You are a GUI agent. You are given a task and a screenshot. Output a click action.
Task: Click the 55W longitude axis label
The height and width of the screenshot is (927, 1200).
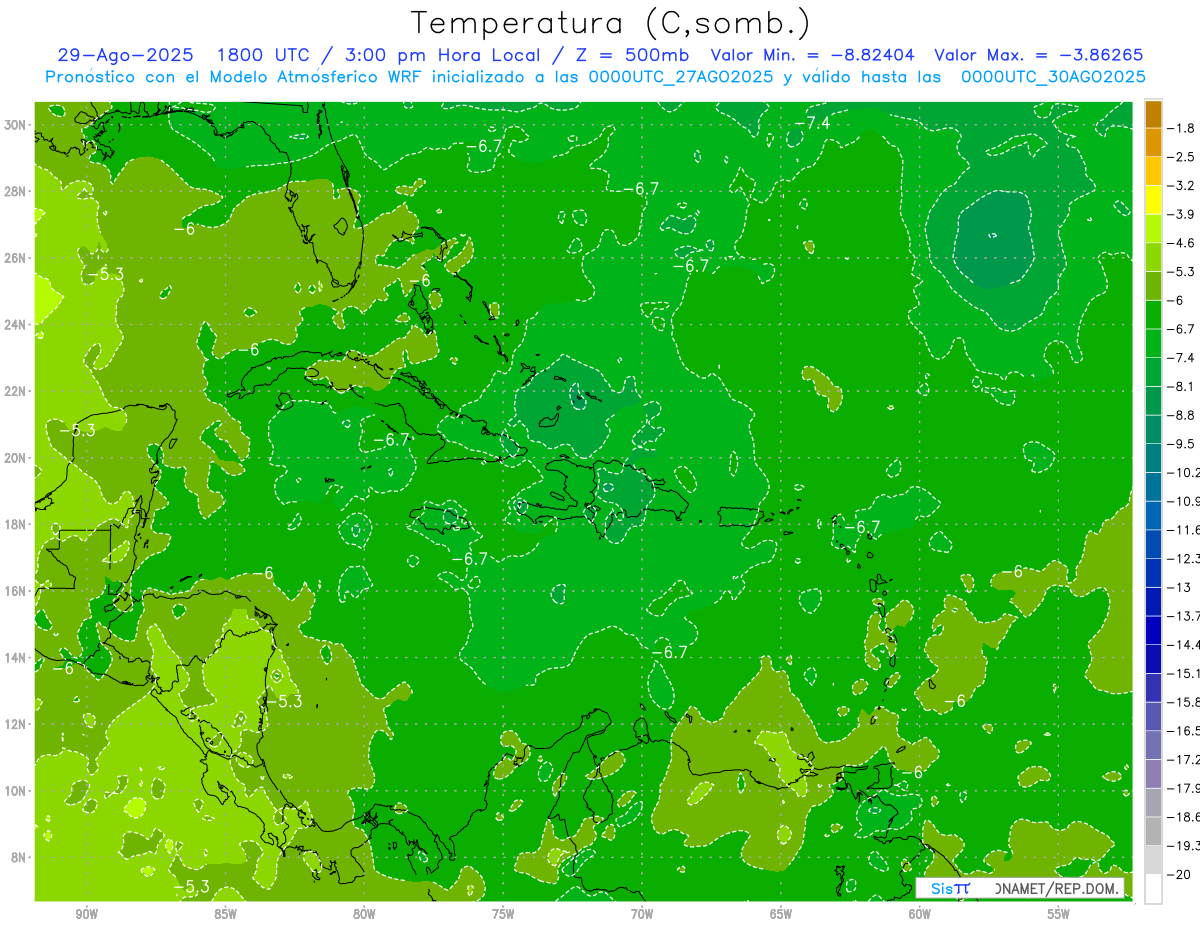[x=1059, y=914]
